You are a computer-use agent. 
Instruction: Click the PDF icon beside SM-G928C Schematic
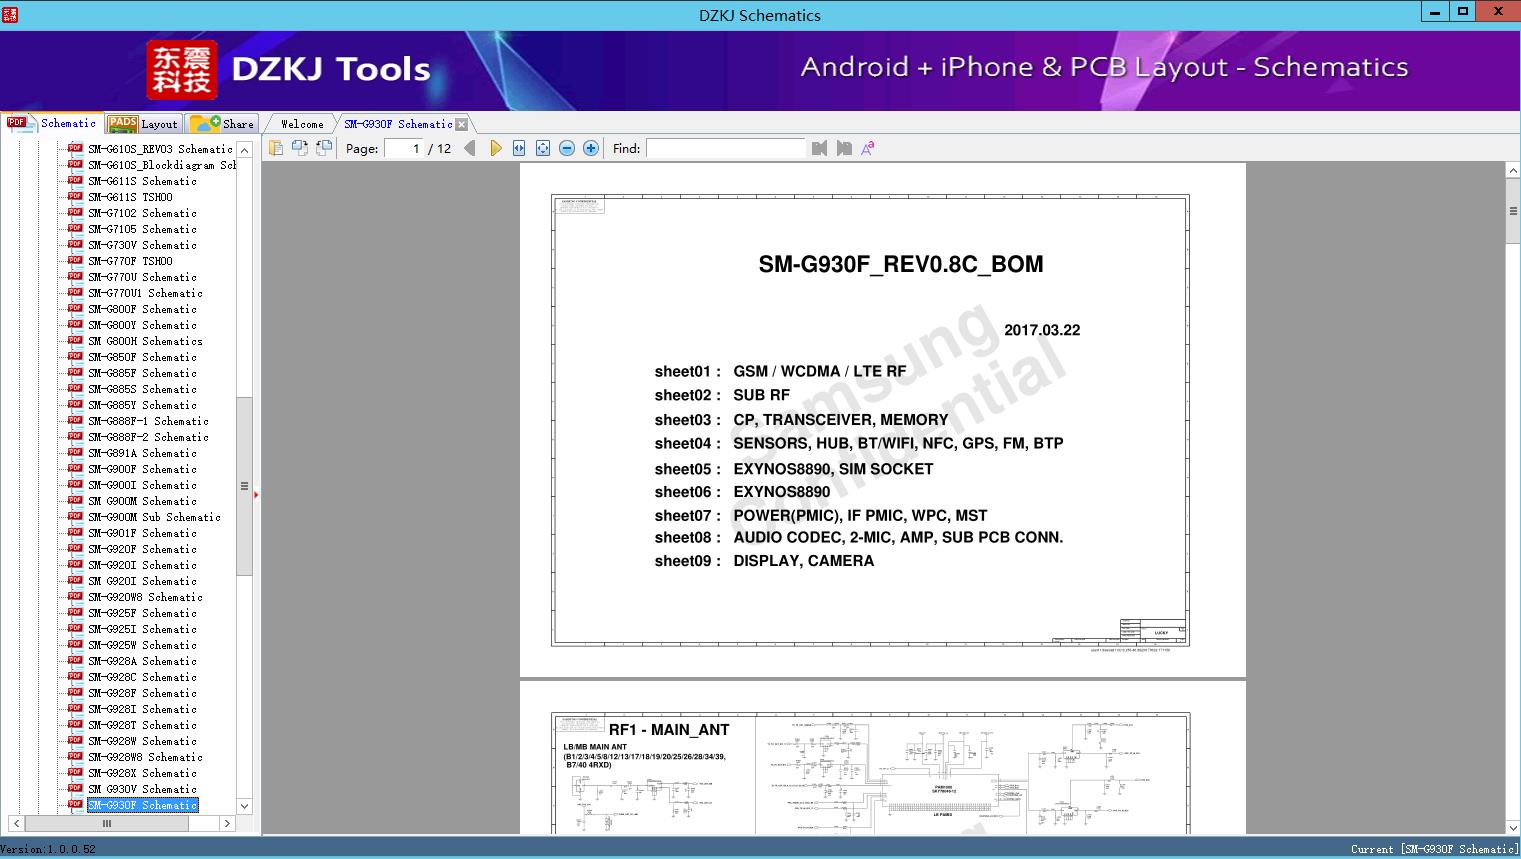click(x=75, y=676)
